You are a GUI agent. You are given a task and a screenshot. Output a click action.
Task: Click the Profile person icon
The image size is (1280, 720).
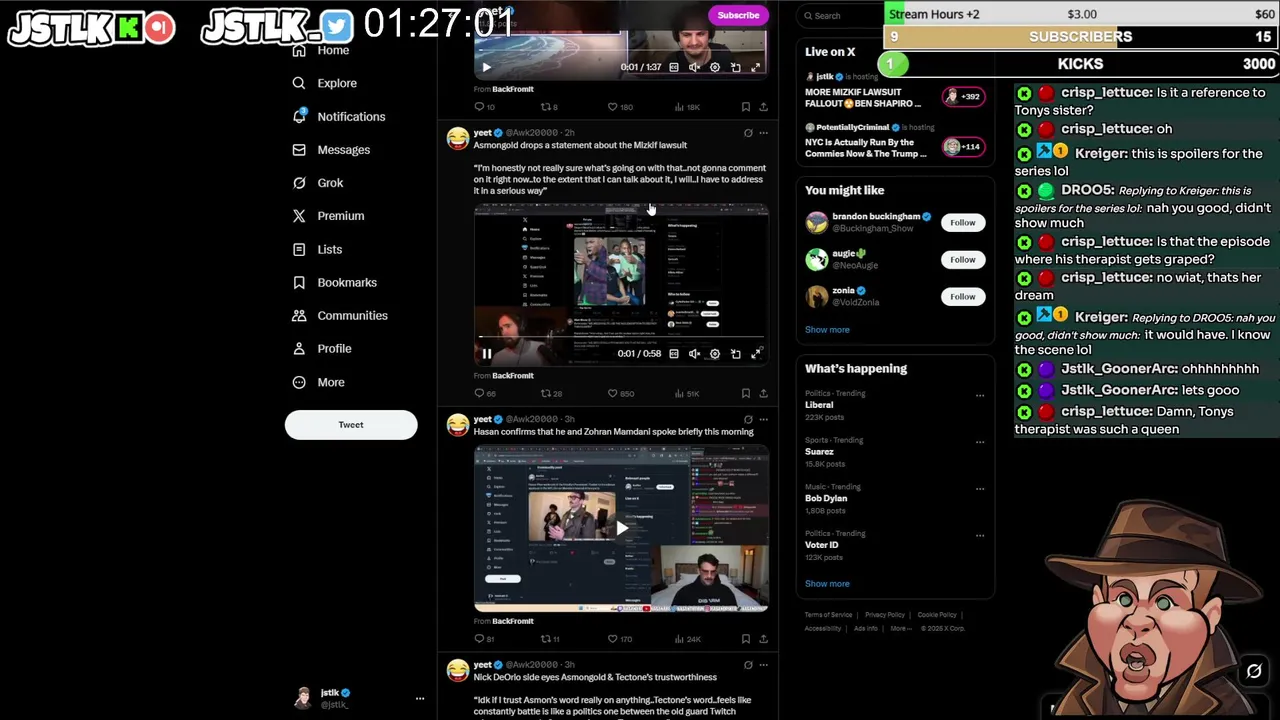299,349
